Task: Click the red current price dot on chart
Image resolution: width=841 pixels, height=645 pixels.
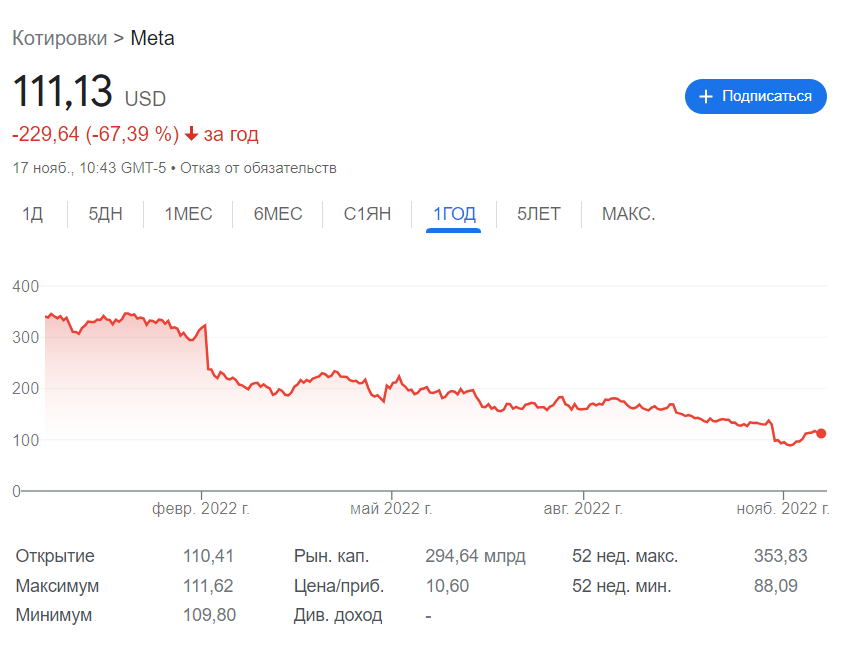Action: pyautogui.click(x=821, y=433)
